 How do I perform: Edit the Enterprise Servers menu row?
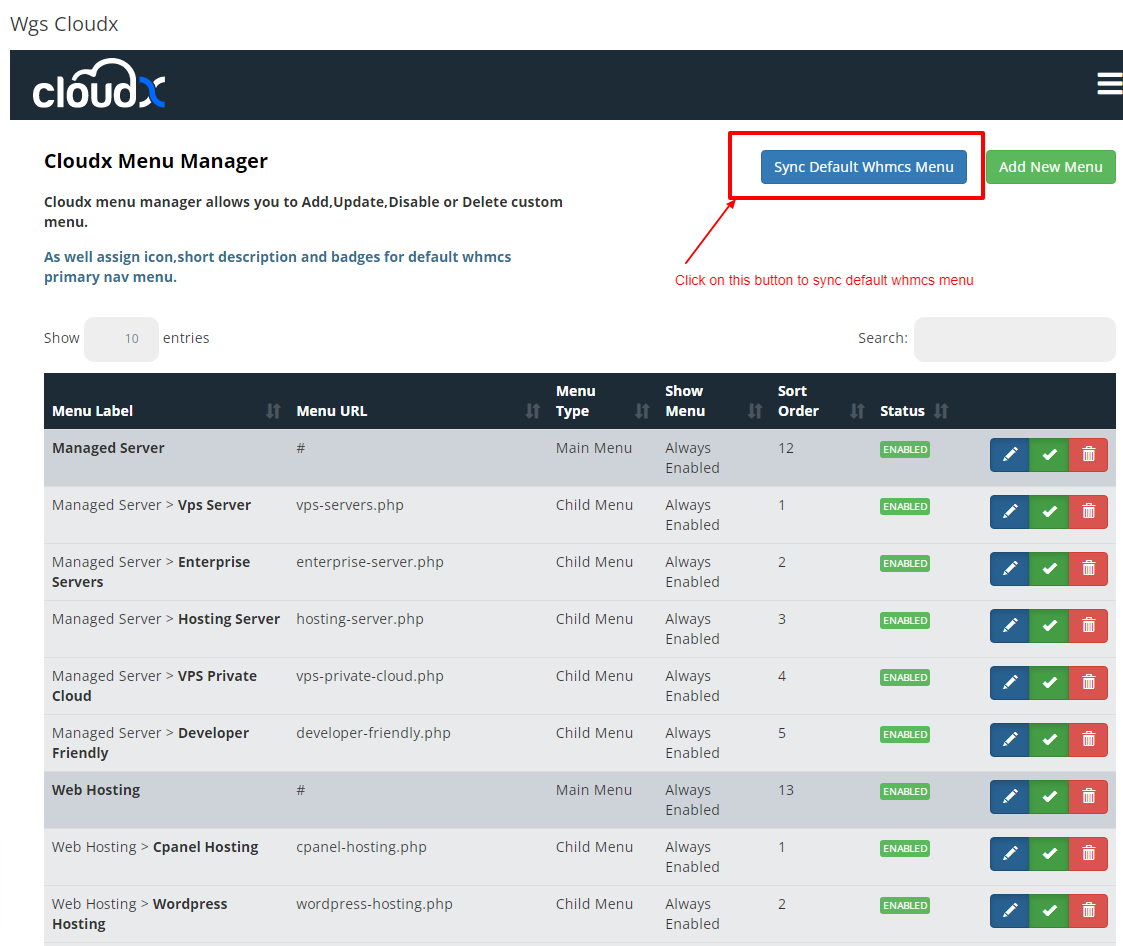pos(1010,569)
